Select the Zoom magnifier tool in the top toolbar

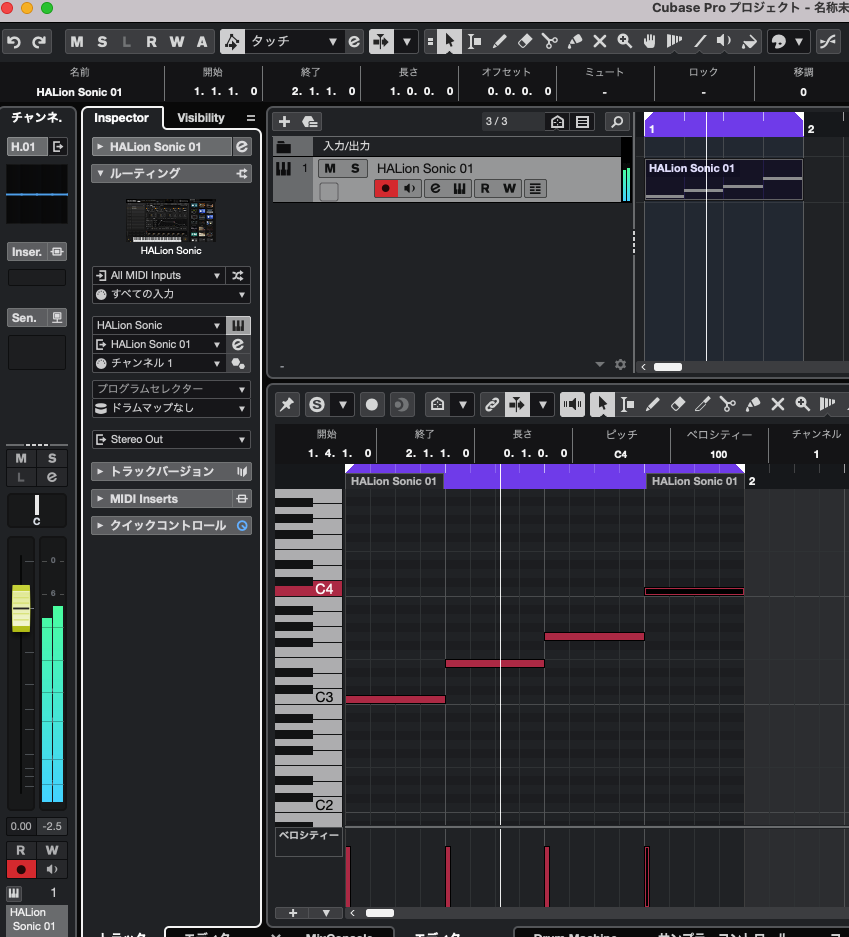(625, 41)
